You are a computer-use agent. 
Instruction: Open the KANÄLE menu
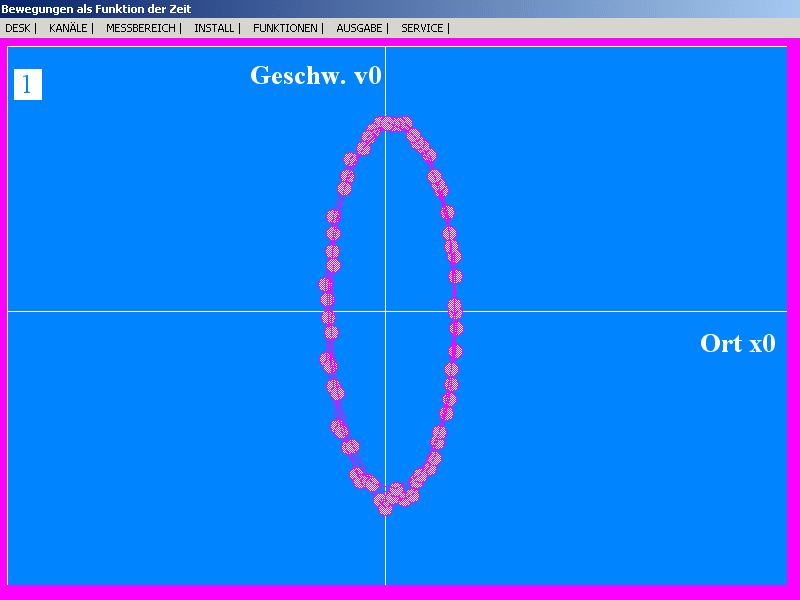[68, 28]
